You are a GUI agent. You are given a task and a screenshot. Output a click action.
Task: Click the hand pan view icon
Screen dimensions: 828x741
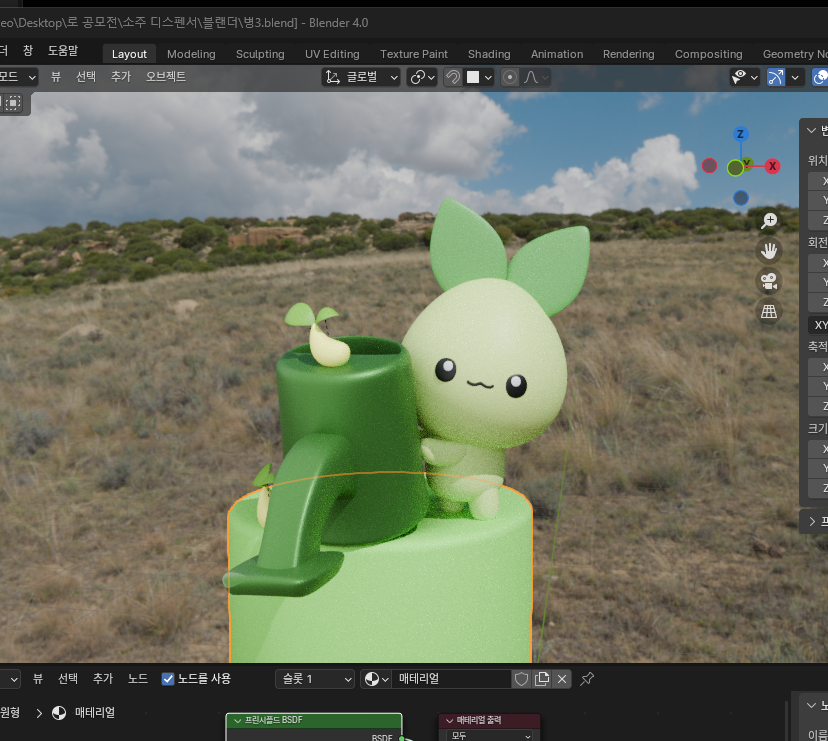pyautogui.click(x=769, y=250)
